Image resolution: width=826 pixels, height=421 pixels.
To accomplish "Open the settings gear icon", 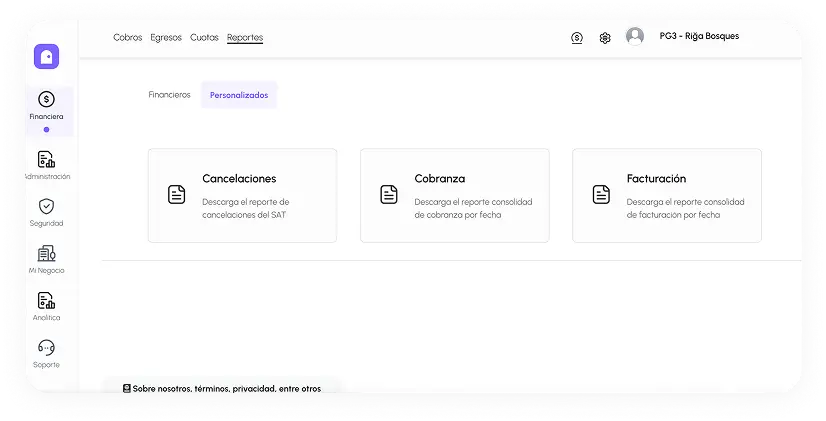I will coord(605,38).
